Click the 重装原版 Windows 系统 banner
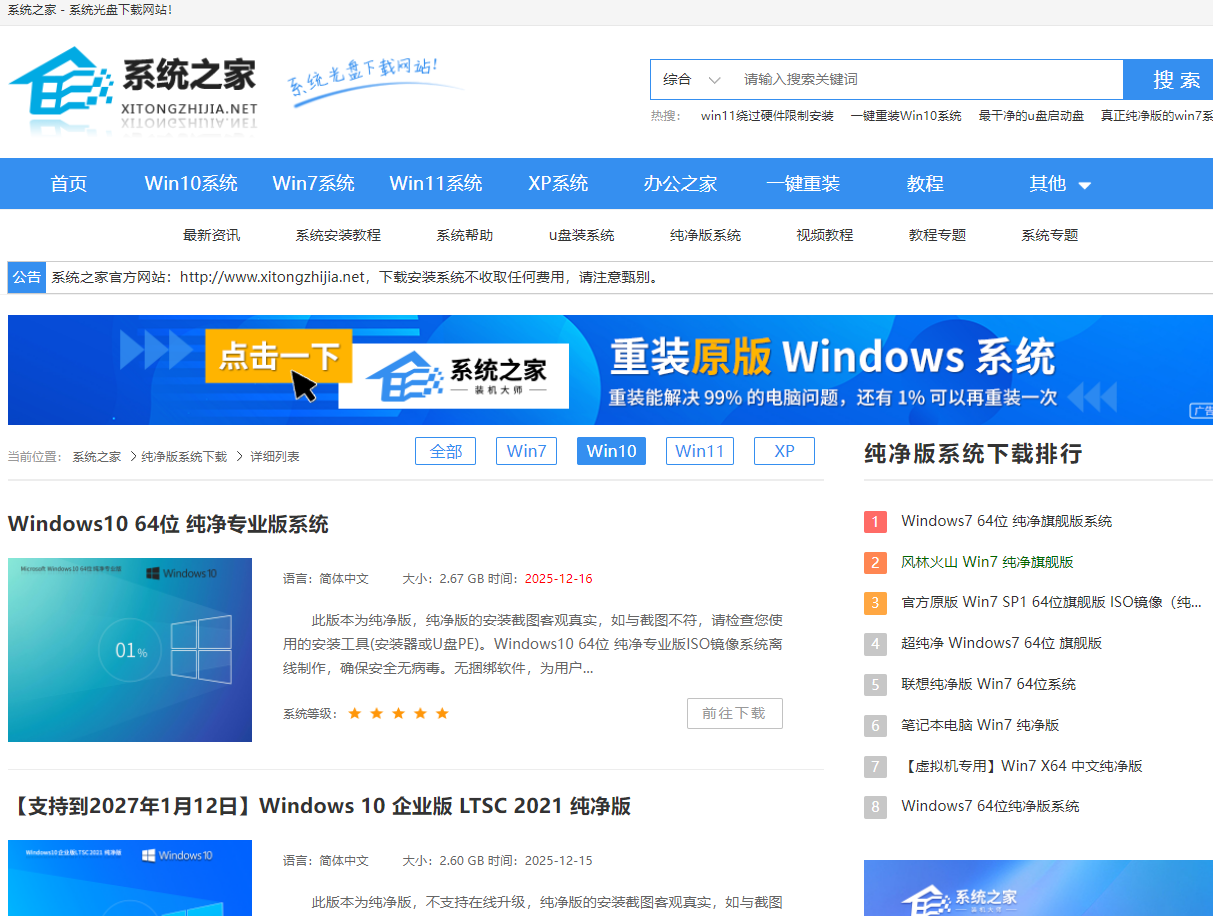The width and height of the screenshot is (1213, 916). 610,370
